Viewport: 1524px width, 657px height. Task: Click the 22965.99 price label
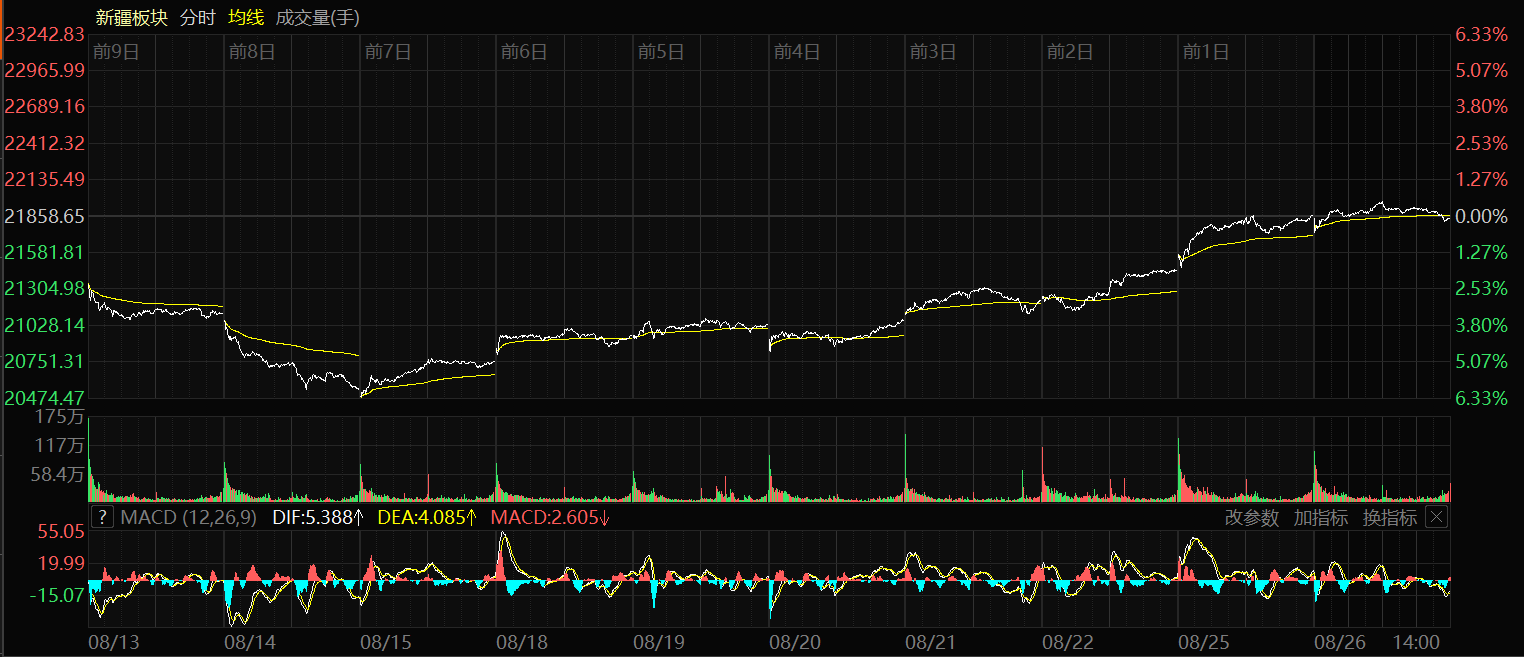[44, 70]
